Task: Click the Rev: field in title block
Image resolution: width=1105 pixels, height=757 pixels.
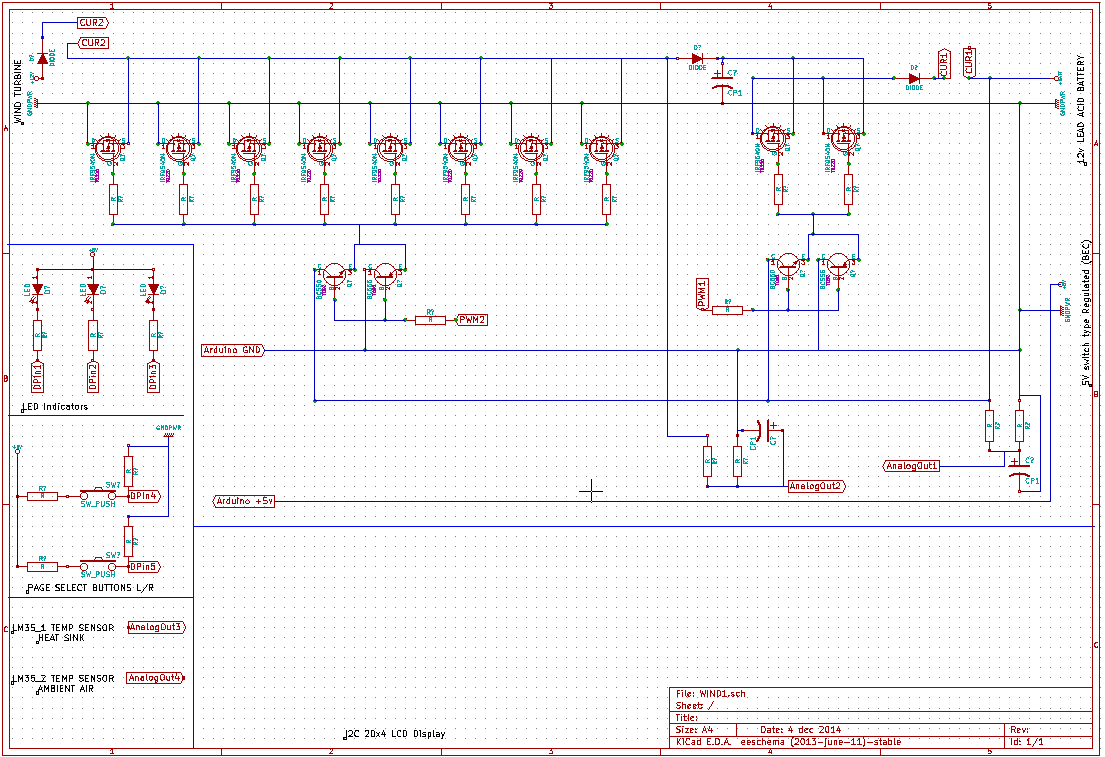Action: coord(1020,730)
